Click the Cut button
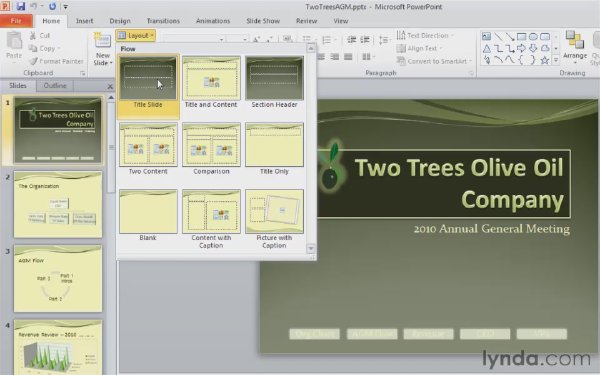600x375 pixels. point(40,36)
